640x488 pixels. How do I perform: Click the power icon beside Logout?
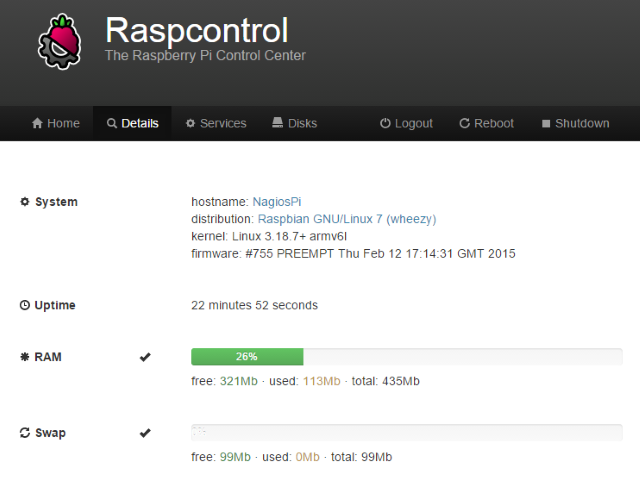click(385, 123)
